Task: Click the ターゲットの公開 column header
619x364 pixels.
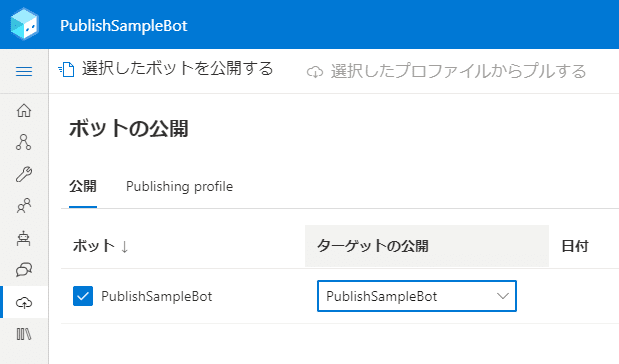Action: click(x=427, y=246)
